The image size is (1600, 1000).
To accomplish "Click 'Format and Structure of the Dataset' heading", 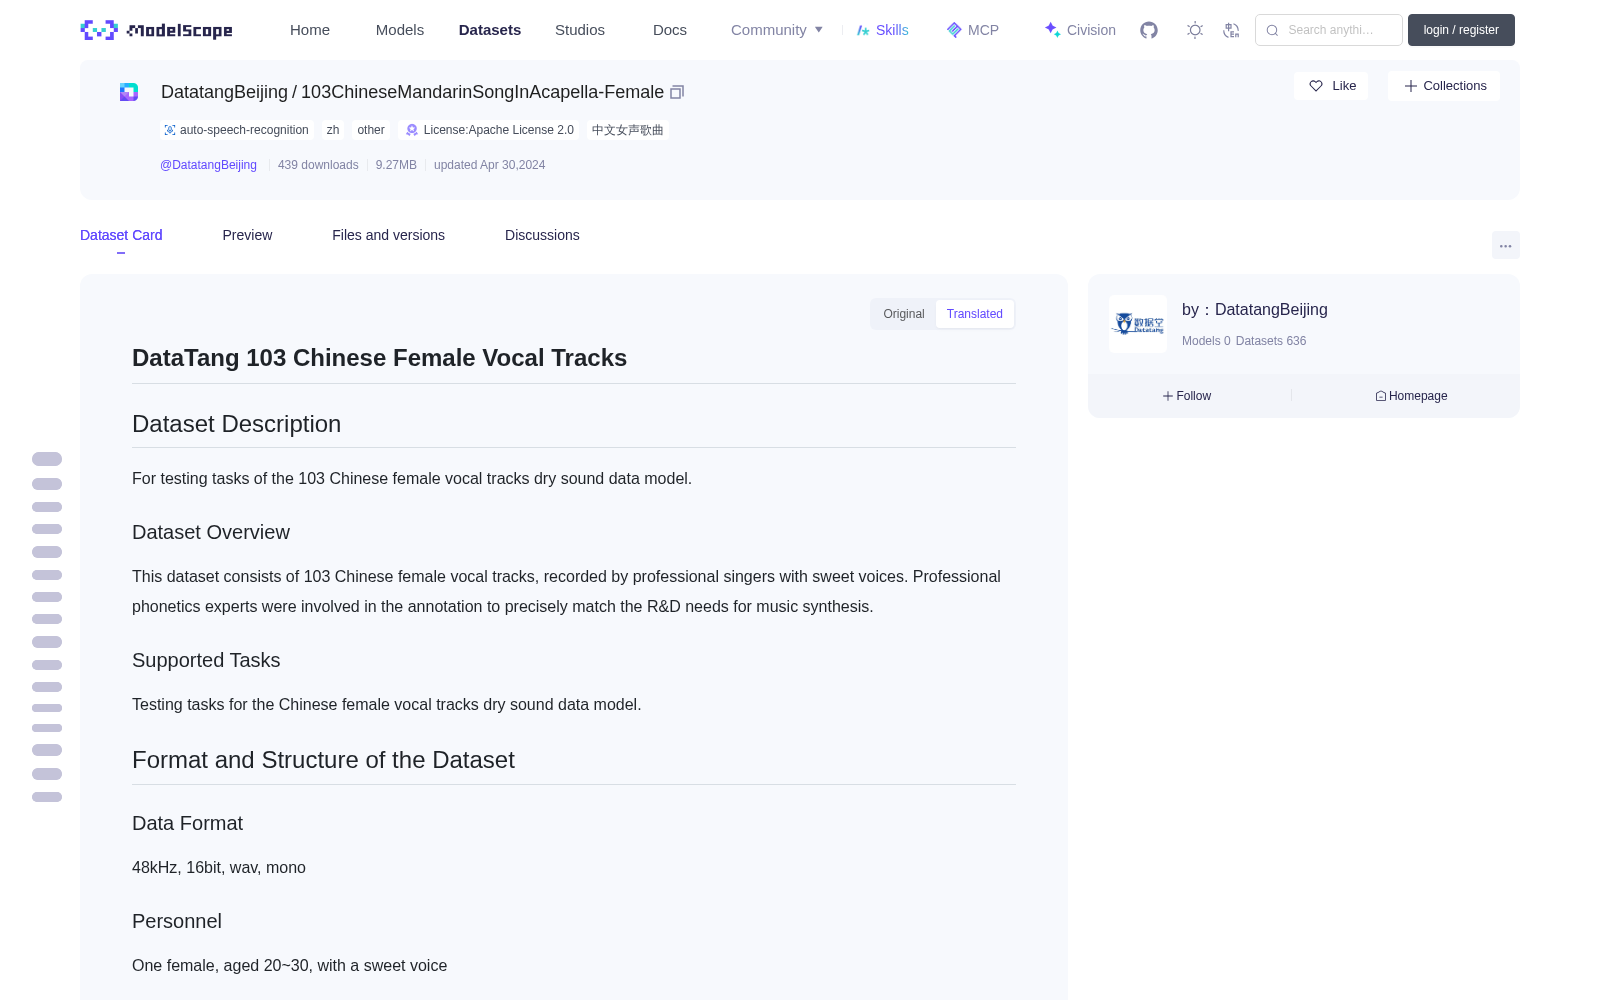I will pos(323,760).
